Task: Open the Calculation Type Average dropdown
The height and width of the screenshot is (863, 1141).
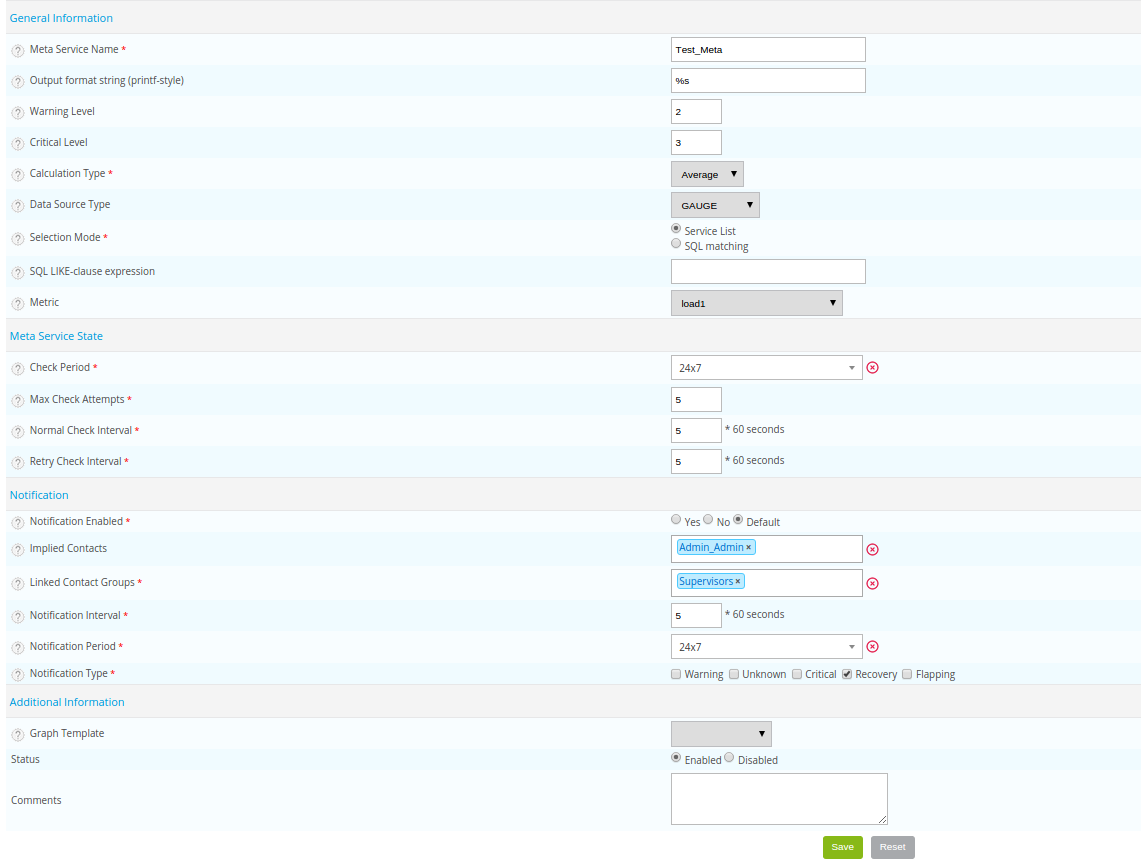Action: tap(707, 174)
